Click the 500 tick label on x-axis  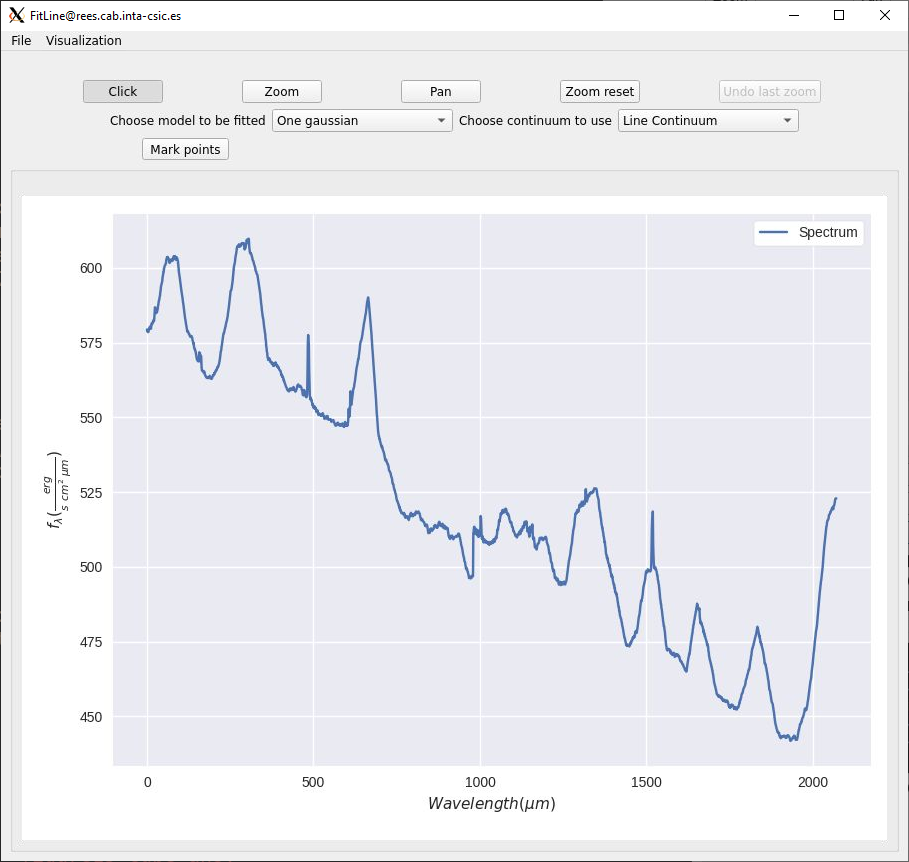tap(313, 782)
